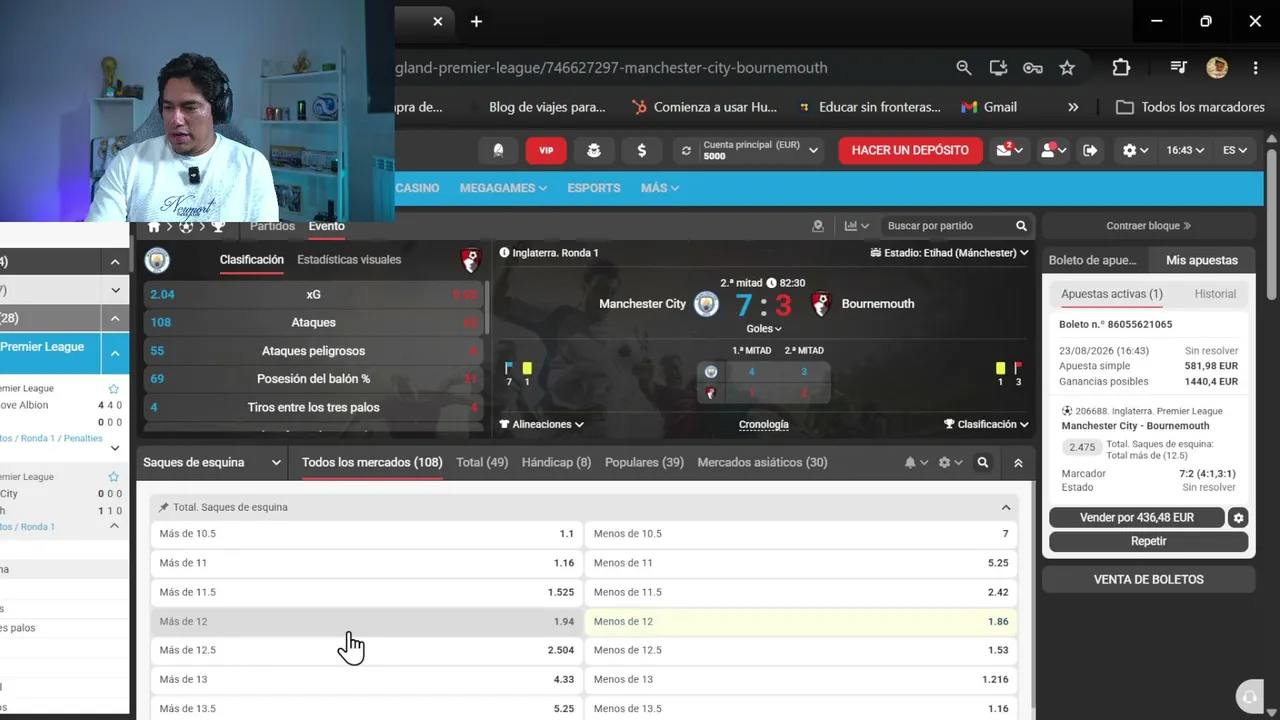1280x720 pixels.
Task: Click the logout arrow icon
Action: [1090, 150]
